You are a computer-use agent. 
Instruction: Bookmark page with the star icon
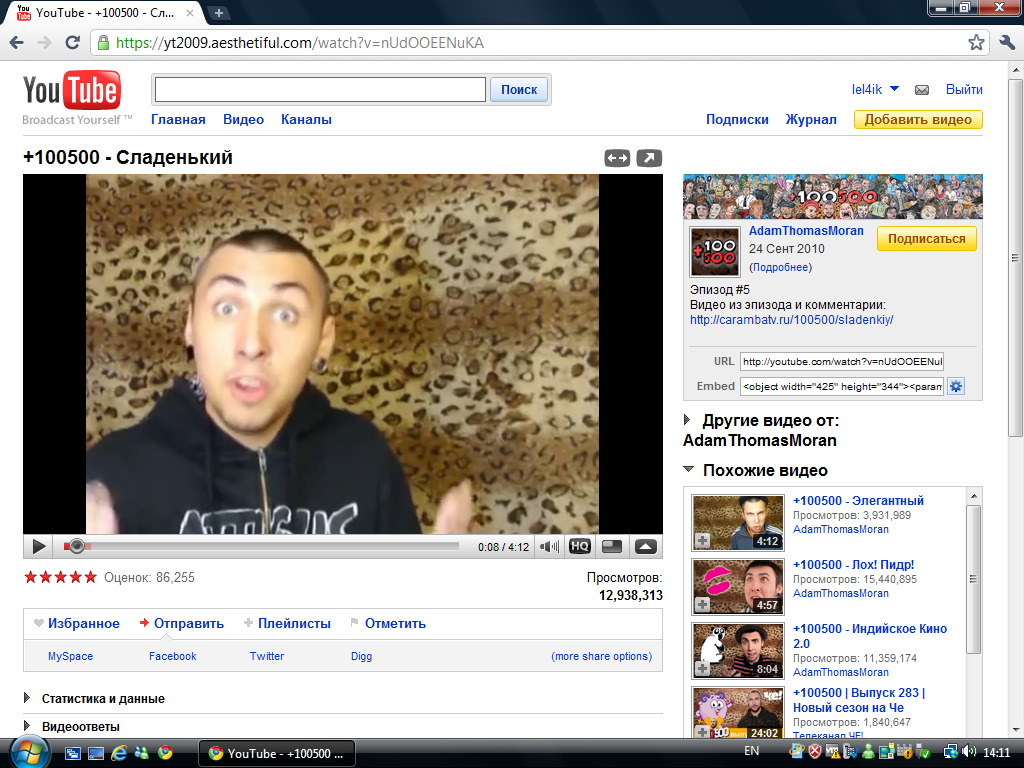(976, 43)
